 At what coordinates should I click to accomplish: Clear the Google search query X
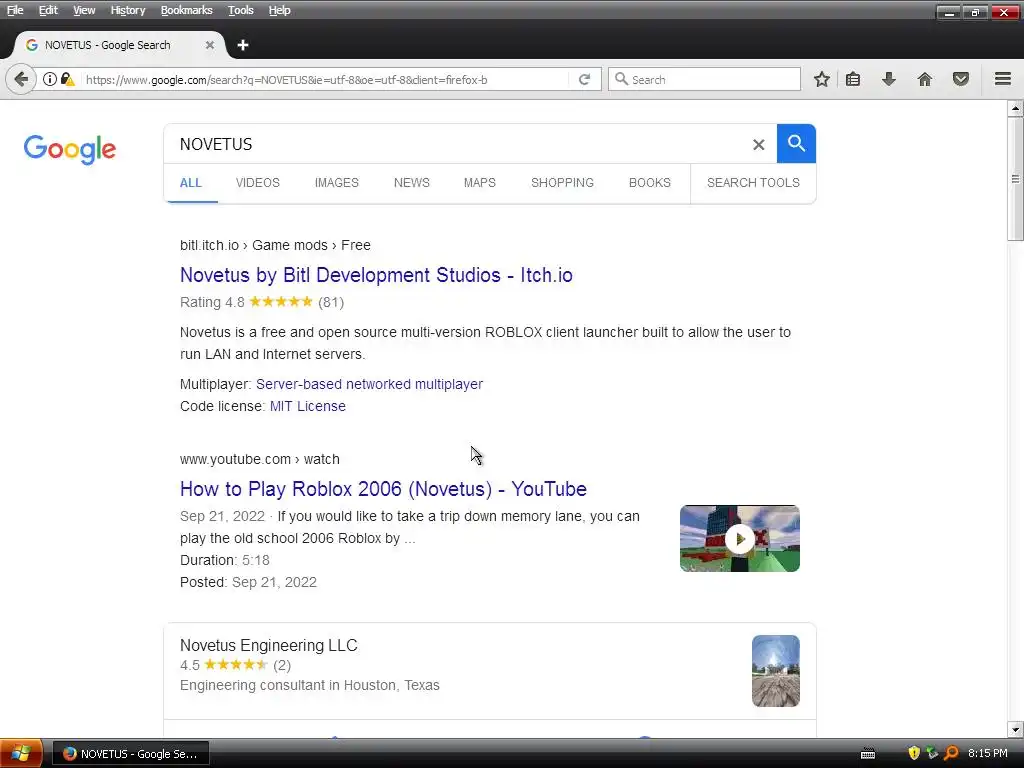click(x=758, y=144)
